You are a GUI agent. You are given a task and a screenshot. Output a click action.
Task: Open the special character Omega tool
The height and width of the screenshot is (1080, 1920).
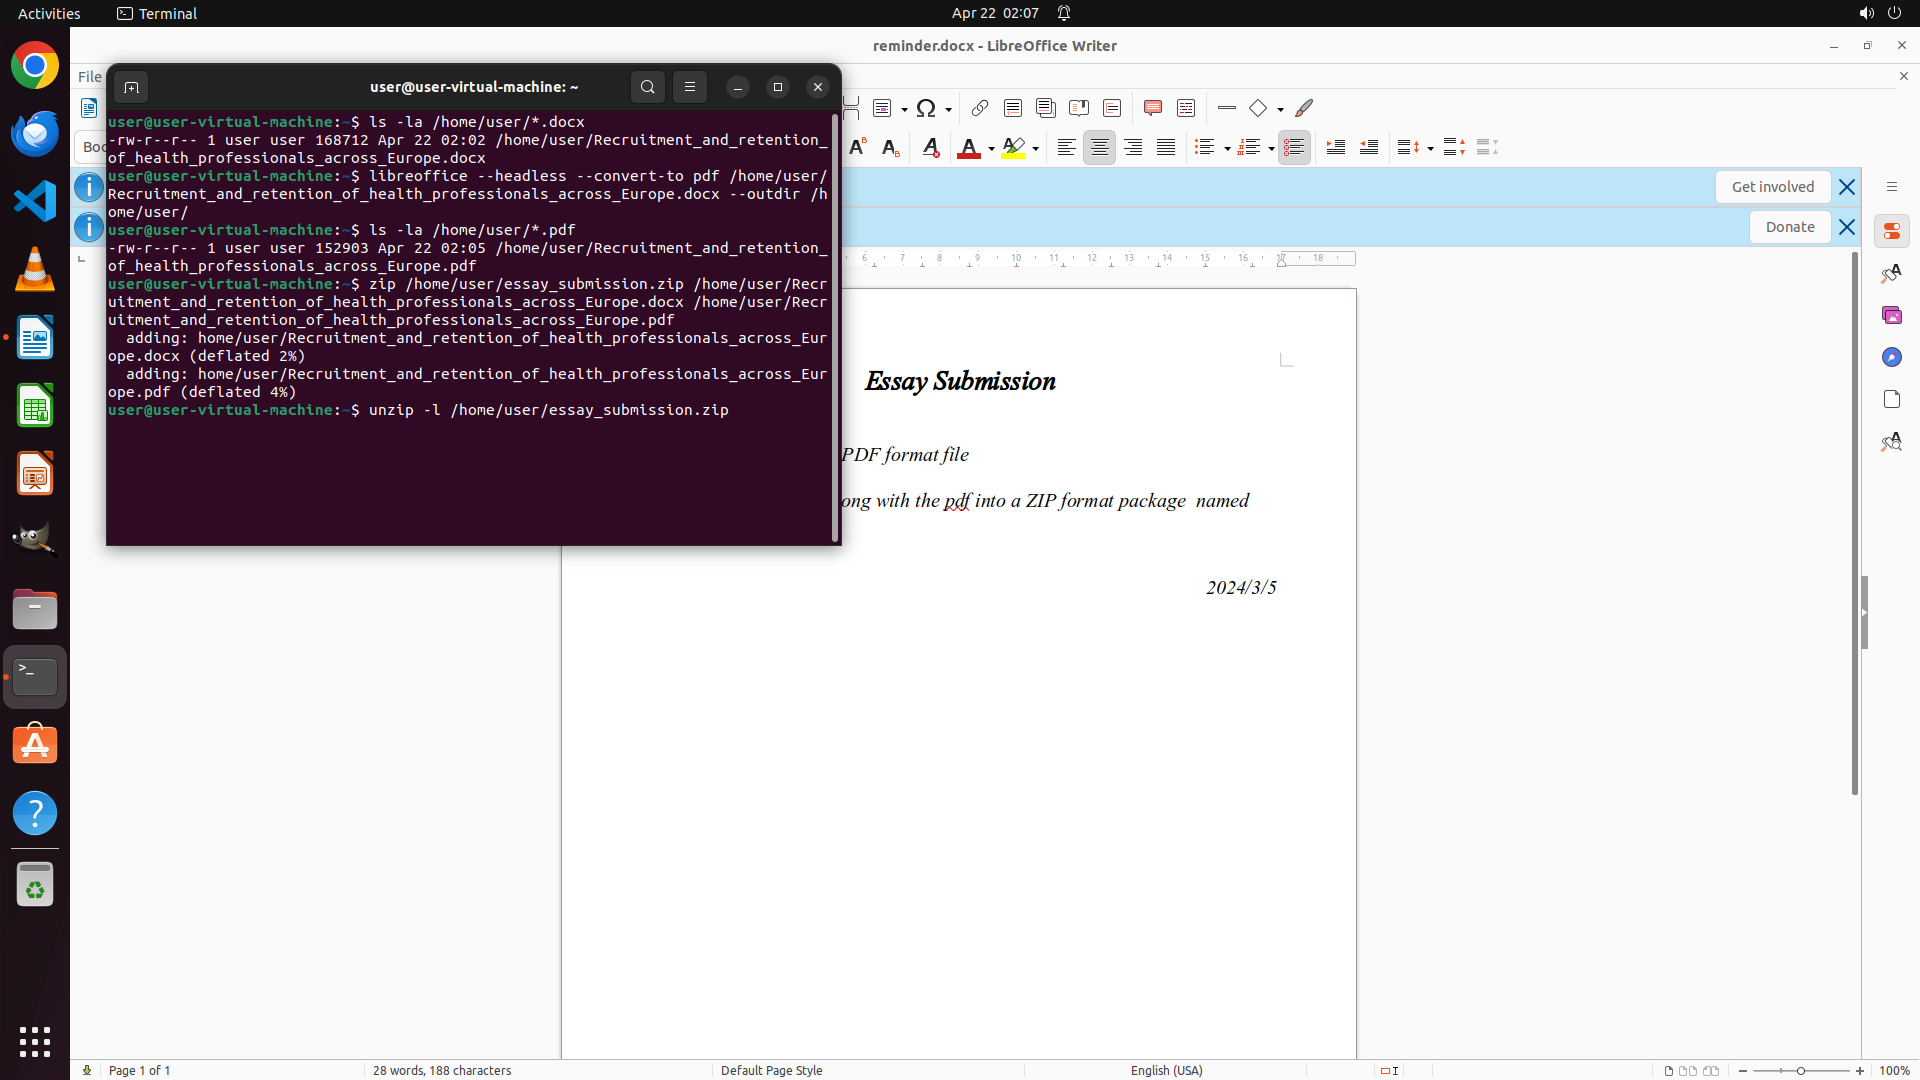pyautogui.click(x=926, y=108)
